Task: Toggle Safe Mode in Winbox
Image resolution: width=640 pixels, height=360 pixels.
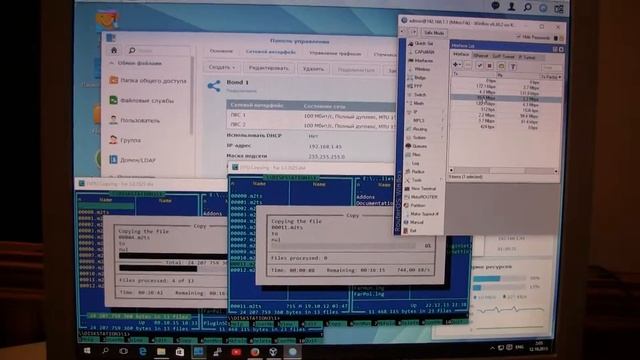Action: (x=433, y=33)
